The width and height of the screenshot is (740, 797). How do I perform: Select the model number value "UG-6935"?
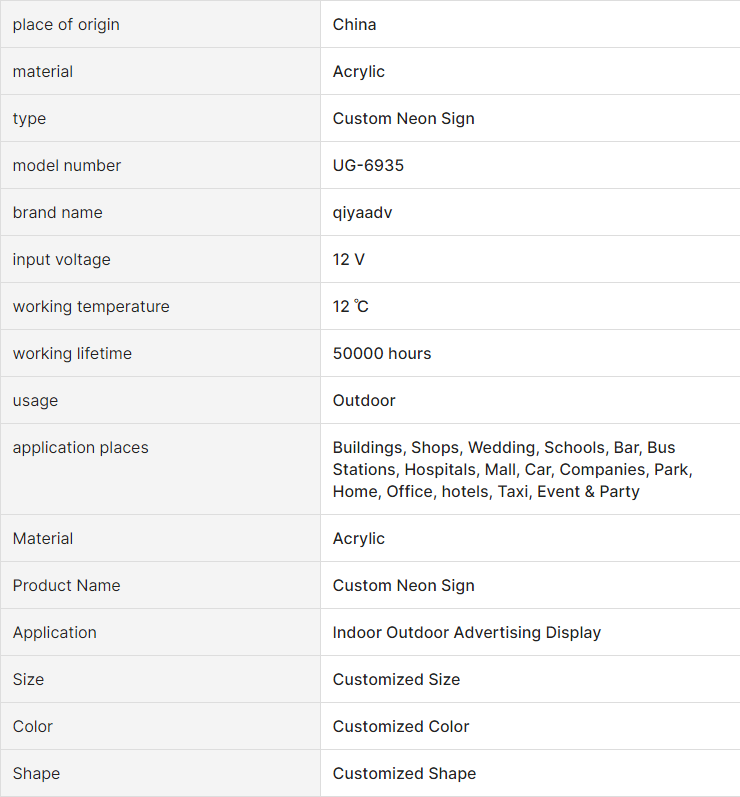(368, 165)
